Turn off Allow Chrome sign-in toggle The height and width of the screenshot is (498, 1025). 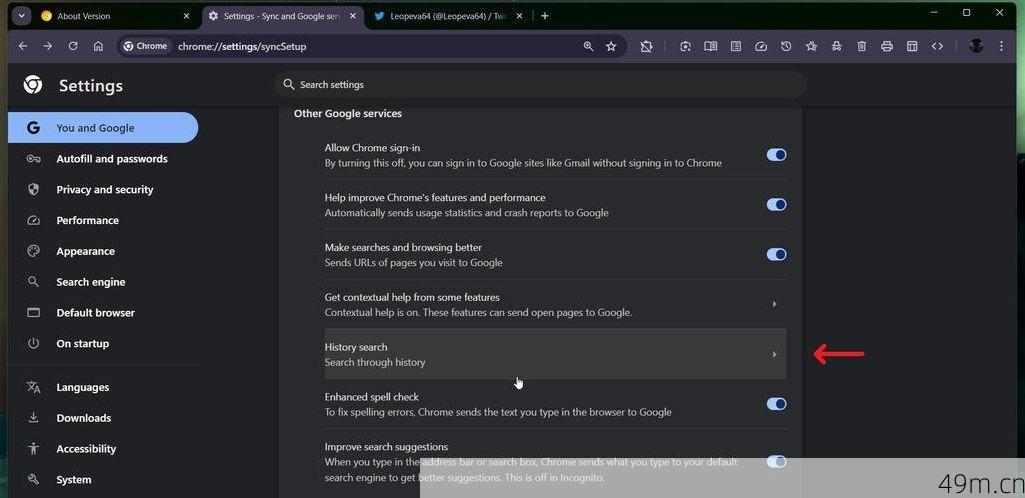tap(776, 155)
